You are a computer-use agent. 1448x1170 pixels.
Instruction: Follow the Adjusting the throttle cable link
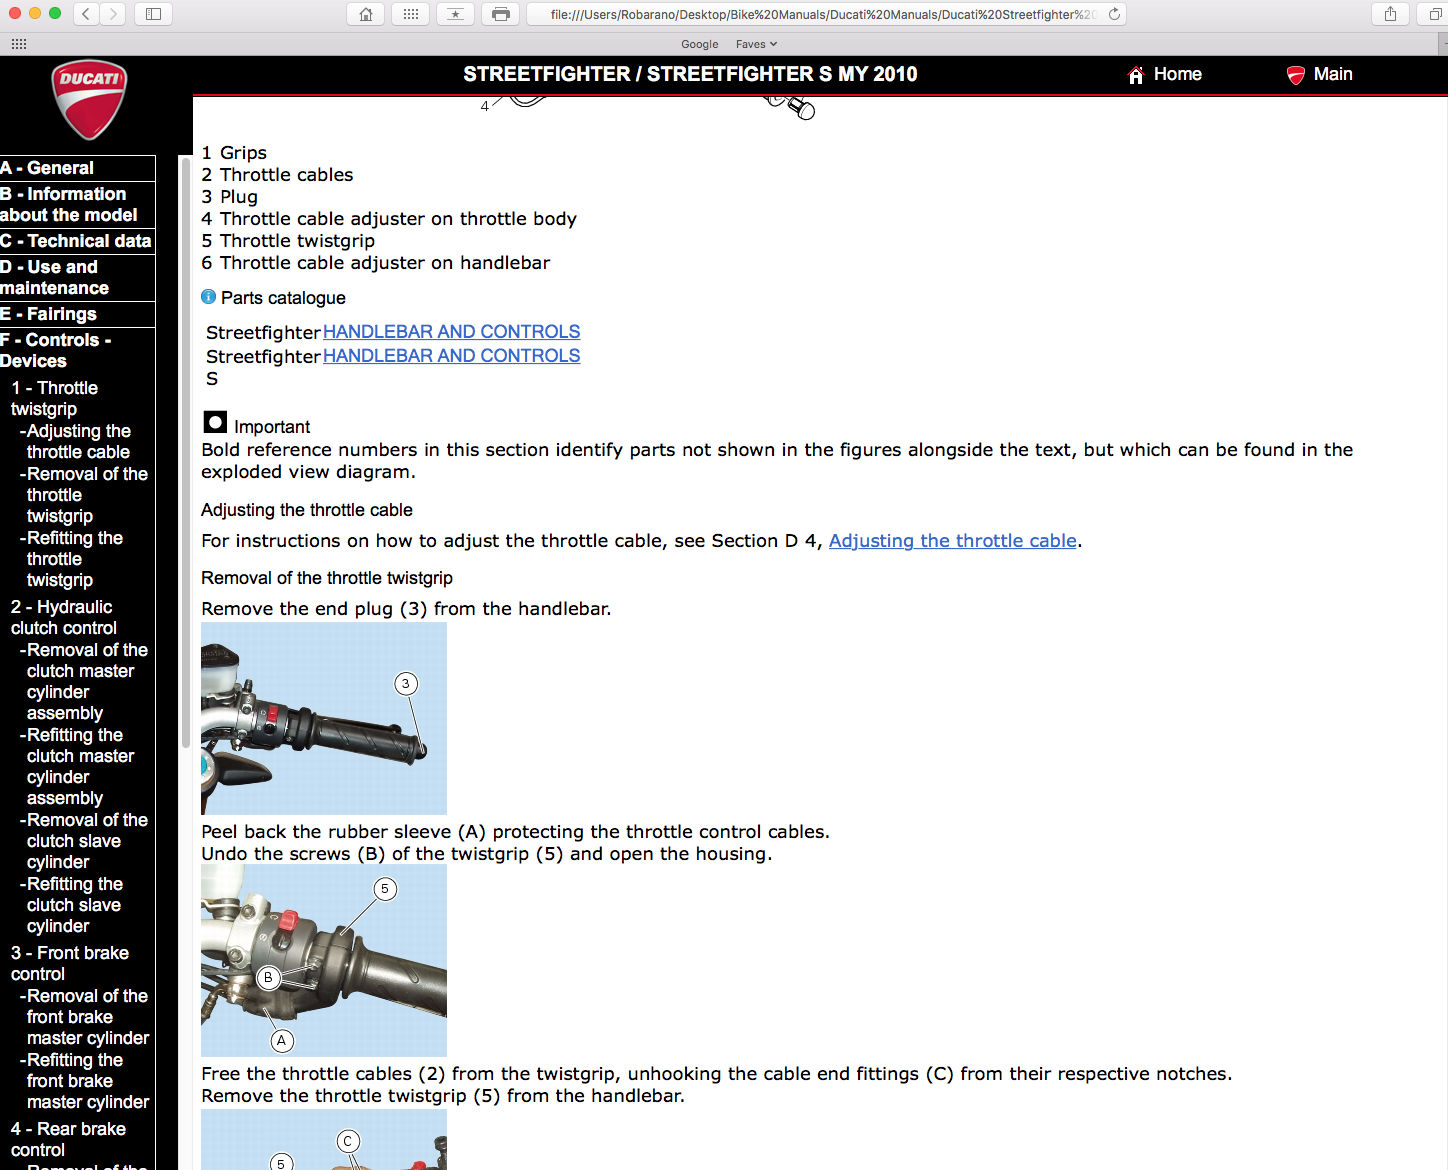tap(953, 541)
